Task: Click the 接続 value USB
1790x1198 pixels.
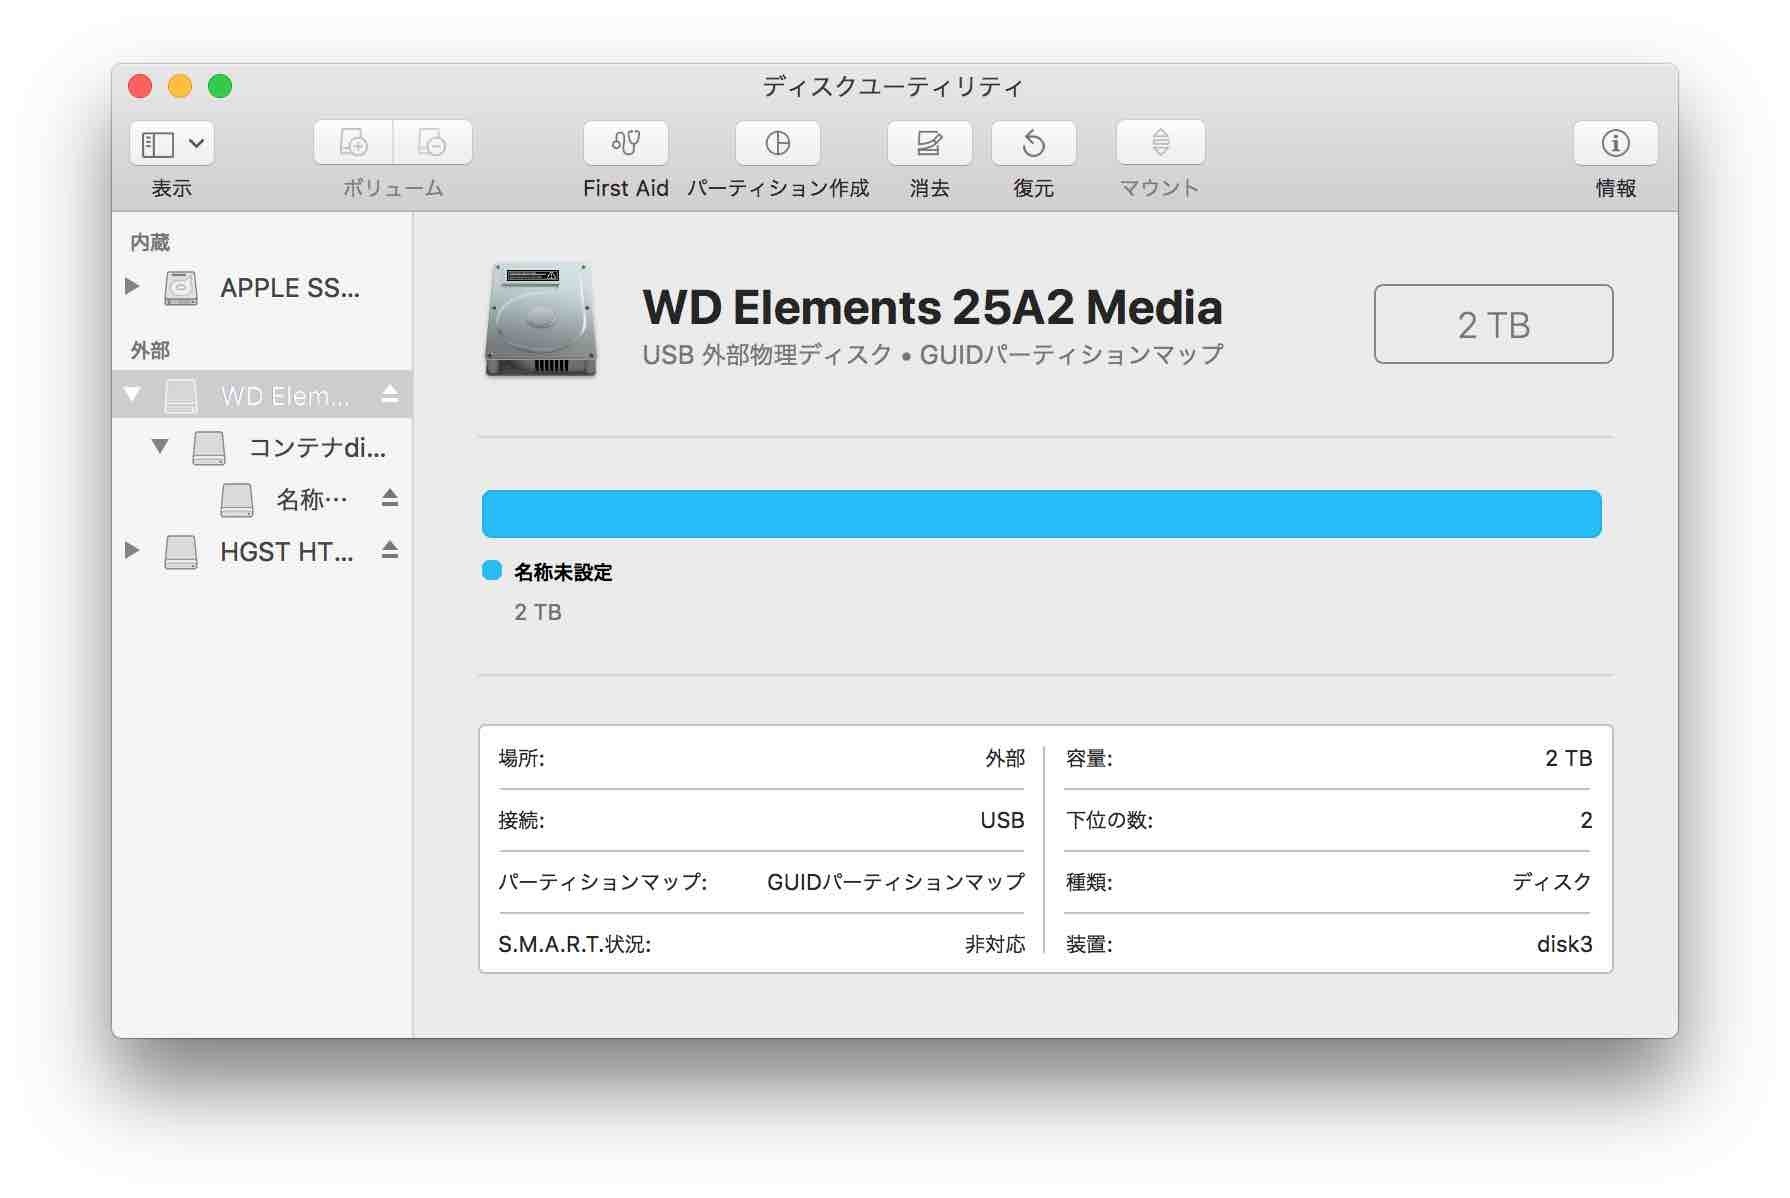Action: 1002,820
